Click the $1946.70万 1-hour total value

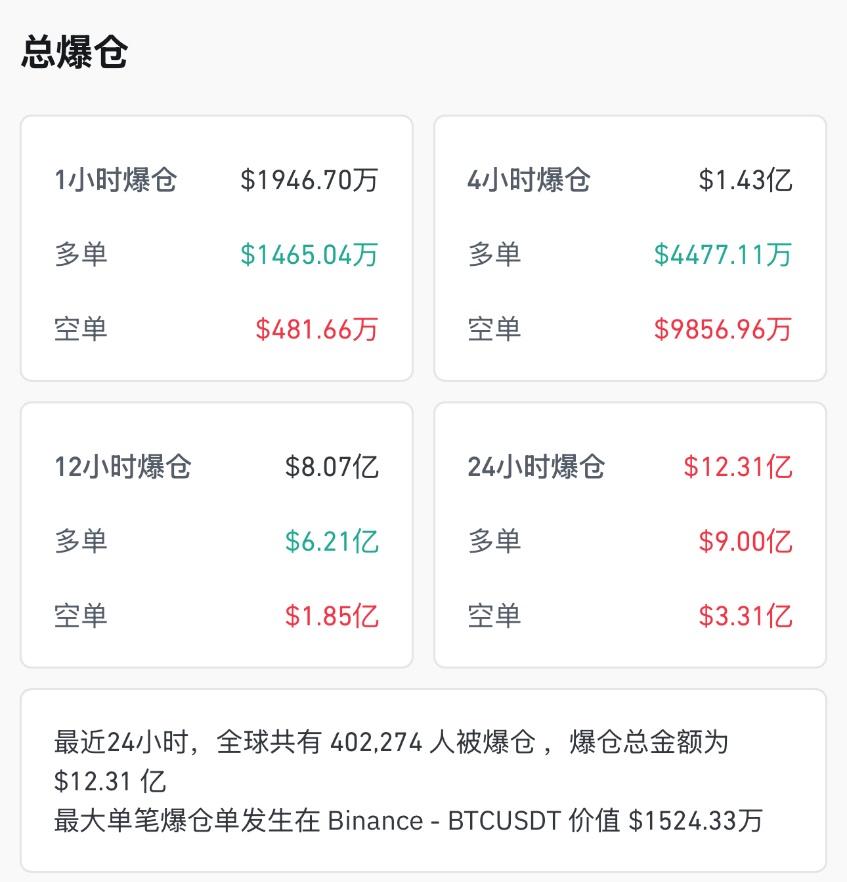tap(309, 180)
